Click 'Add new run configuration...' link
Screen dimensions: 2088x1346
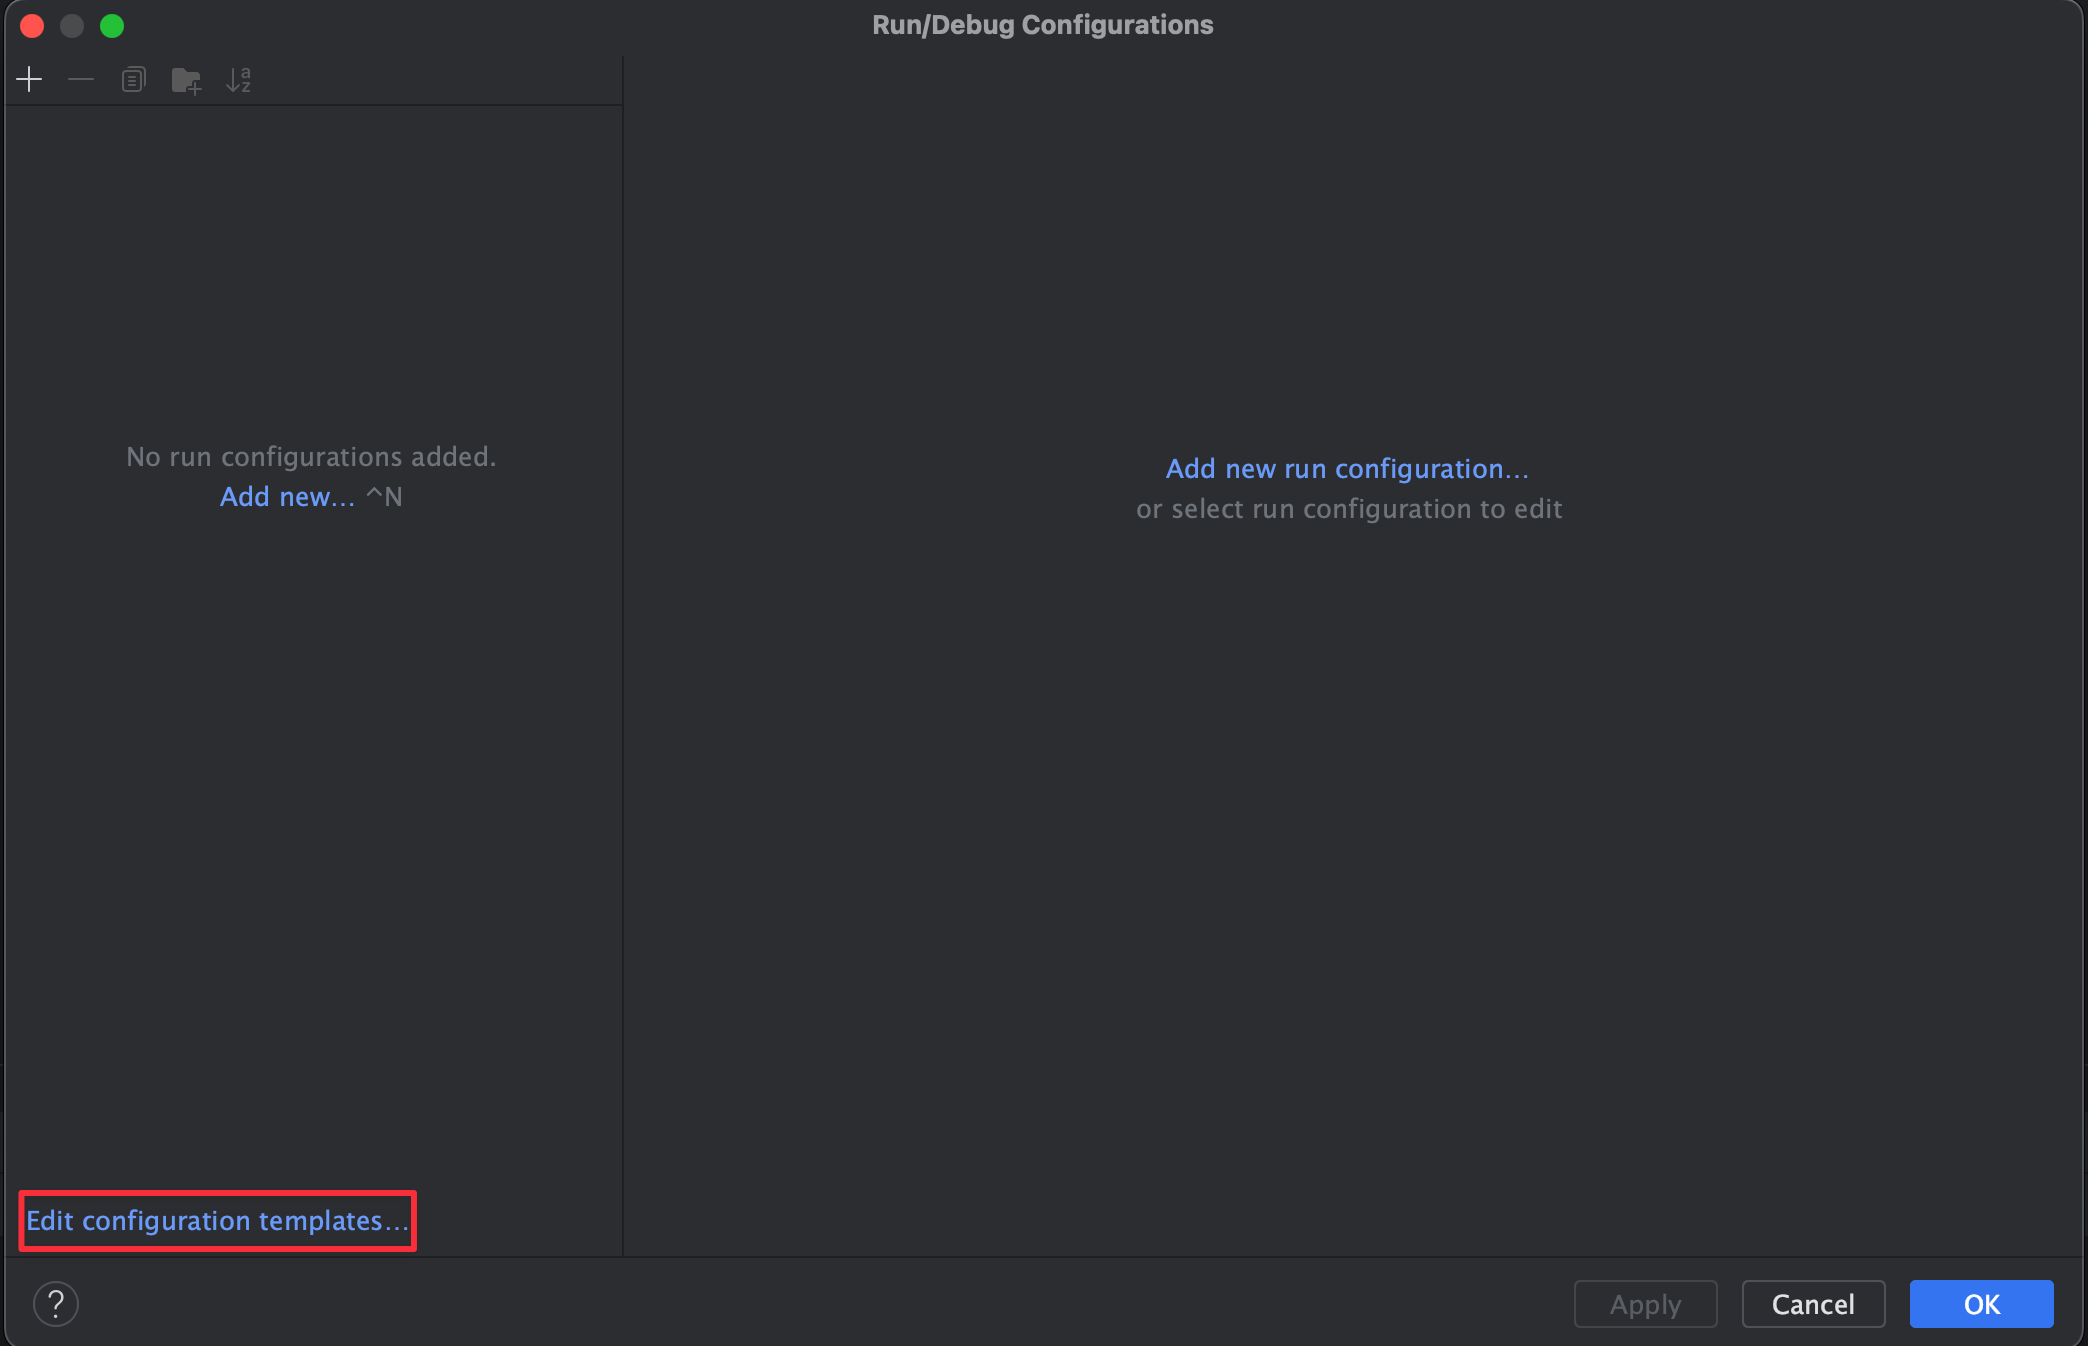pyautogui.click(x=1347, y=469)
